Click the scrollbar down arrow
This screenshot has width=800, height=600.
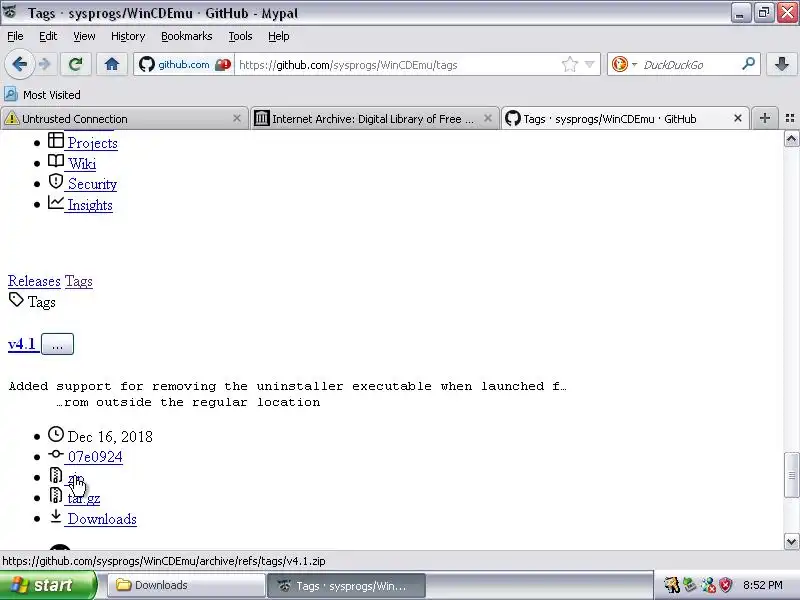(791, 541)
